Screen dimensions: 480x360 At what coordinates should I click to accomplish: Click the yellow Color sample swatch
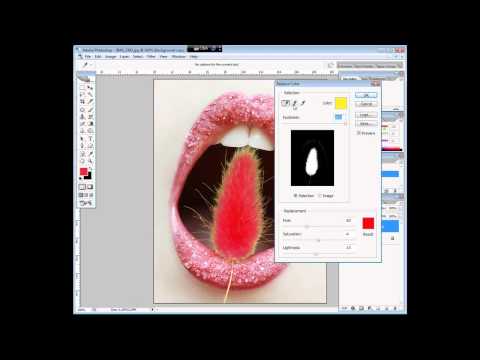(x=341, y=103)
